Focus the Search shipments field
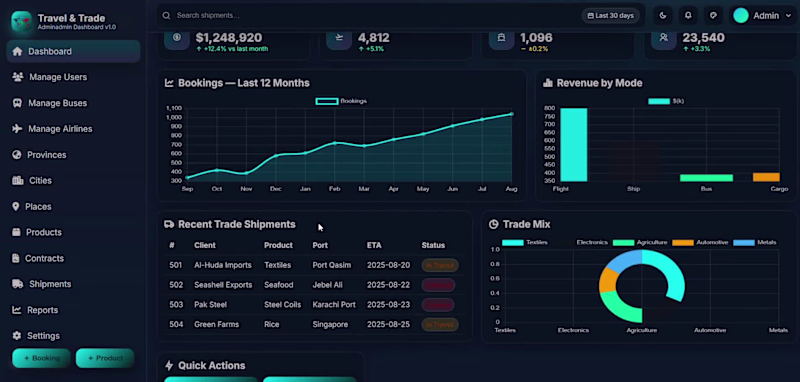 tap(367, 15)
